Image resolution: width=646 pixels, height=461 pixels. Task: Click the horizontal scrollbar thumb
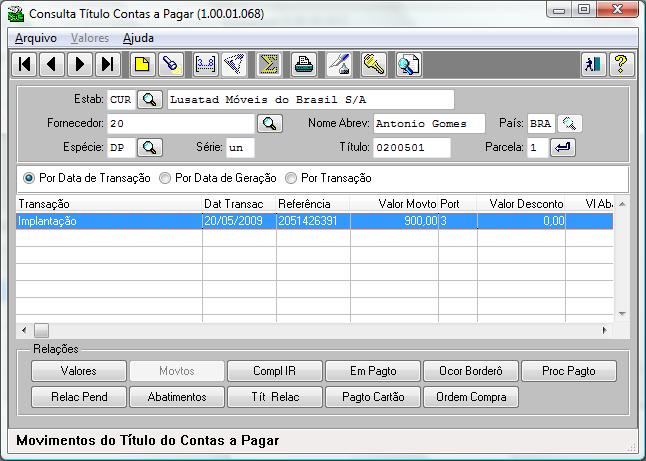pos(41,330)
